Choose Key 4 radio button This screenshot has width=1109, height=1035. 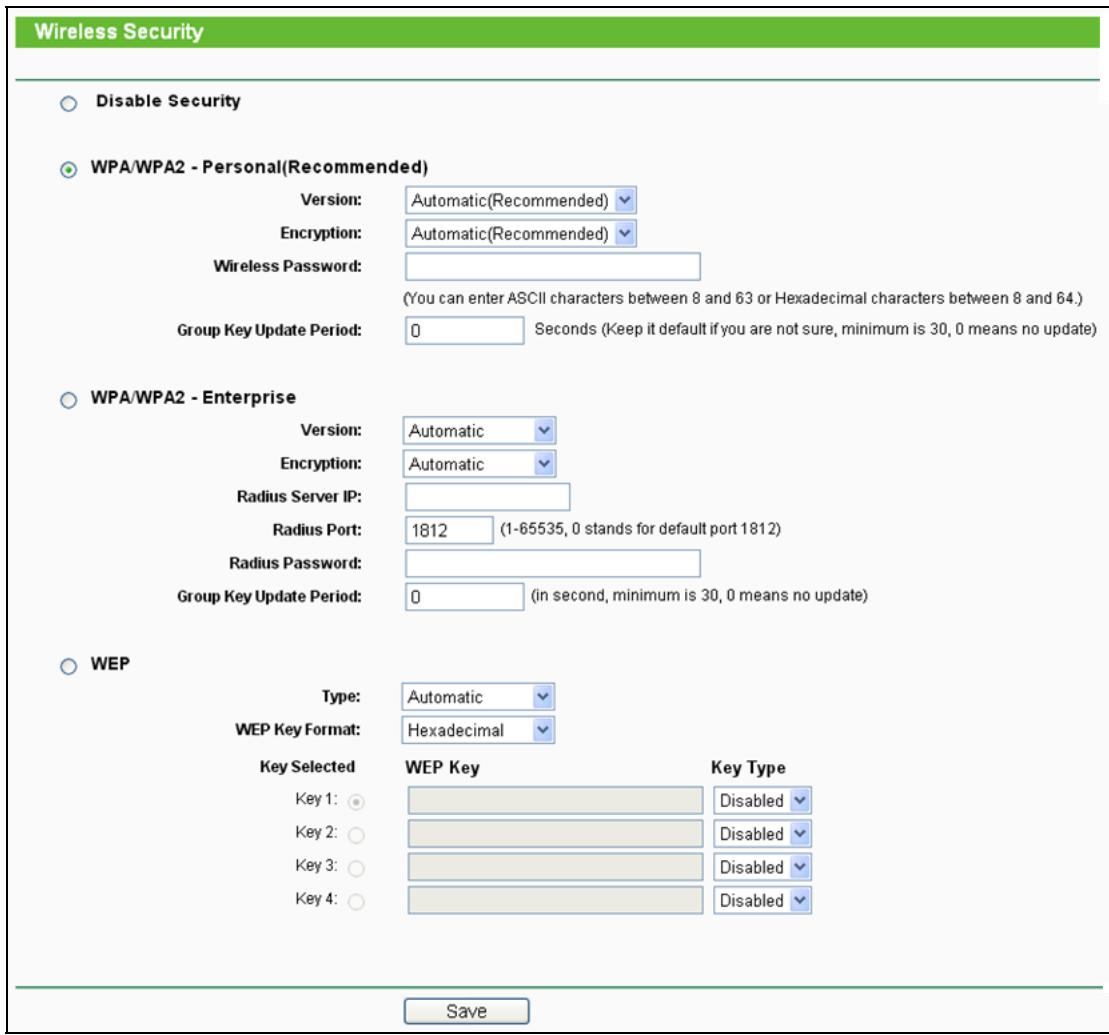pos(356,901)
